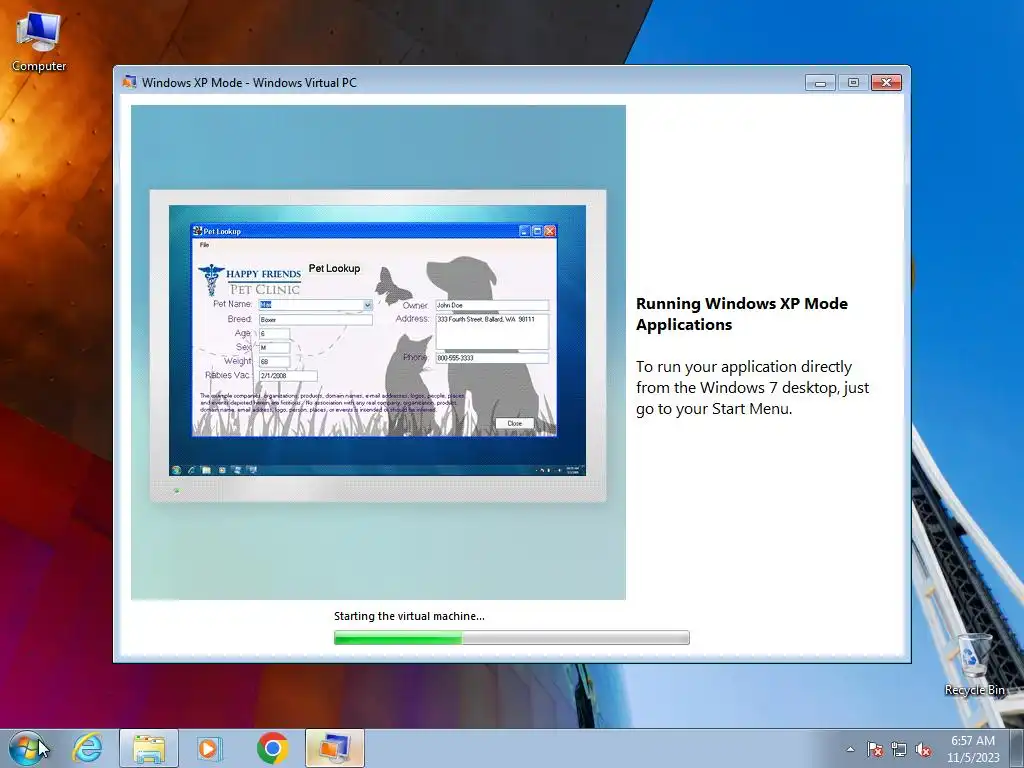Open the clock showing 6:57 AM

pyautogui.click(x=973, y=749)
